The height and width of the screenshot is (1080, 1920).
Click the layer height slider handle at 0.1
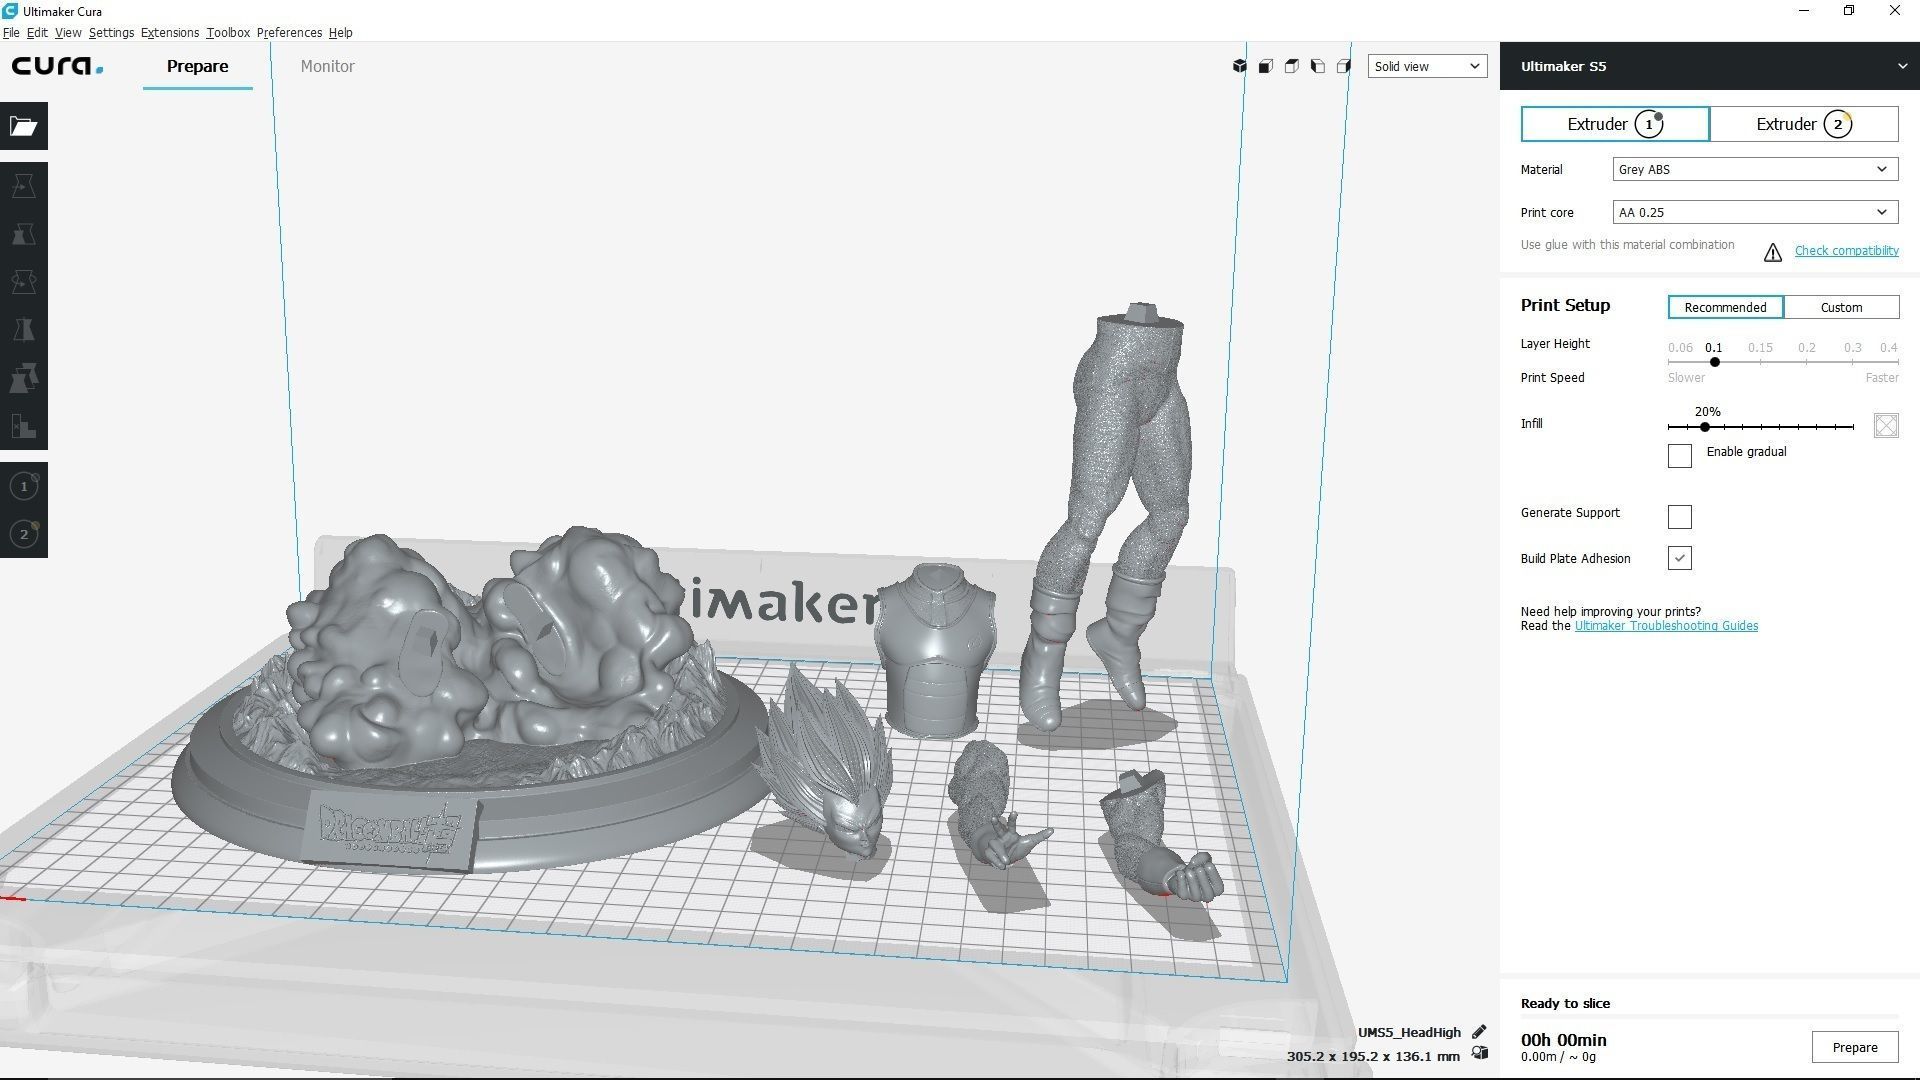point(1715,362)
